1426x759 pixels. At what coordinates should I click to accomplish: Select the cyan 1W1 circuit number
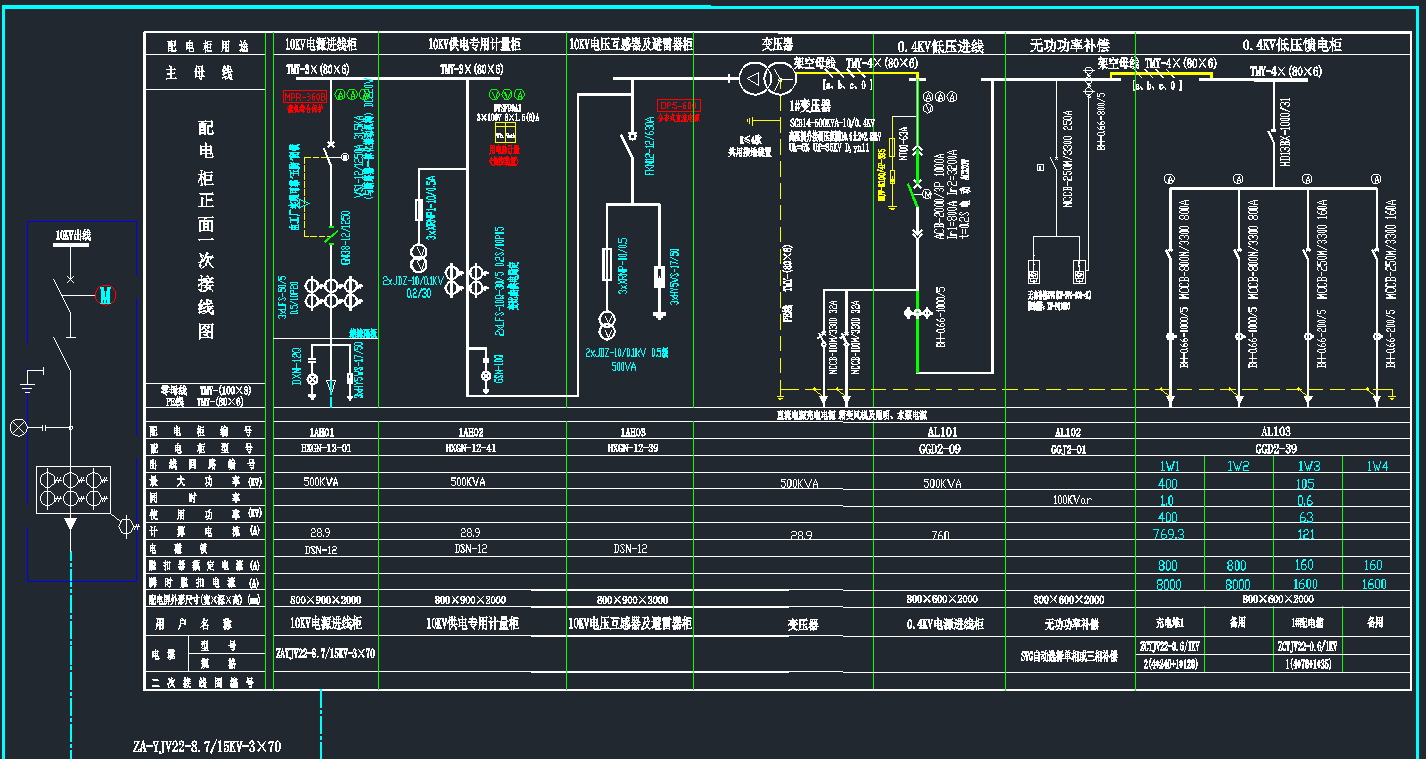1169,466
